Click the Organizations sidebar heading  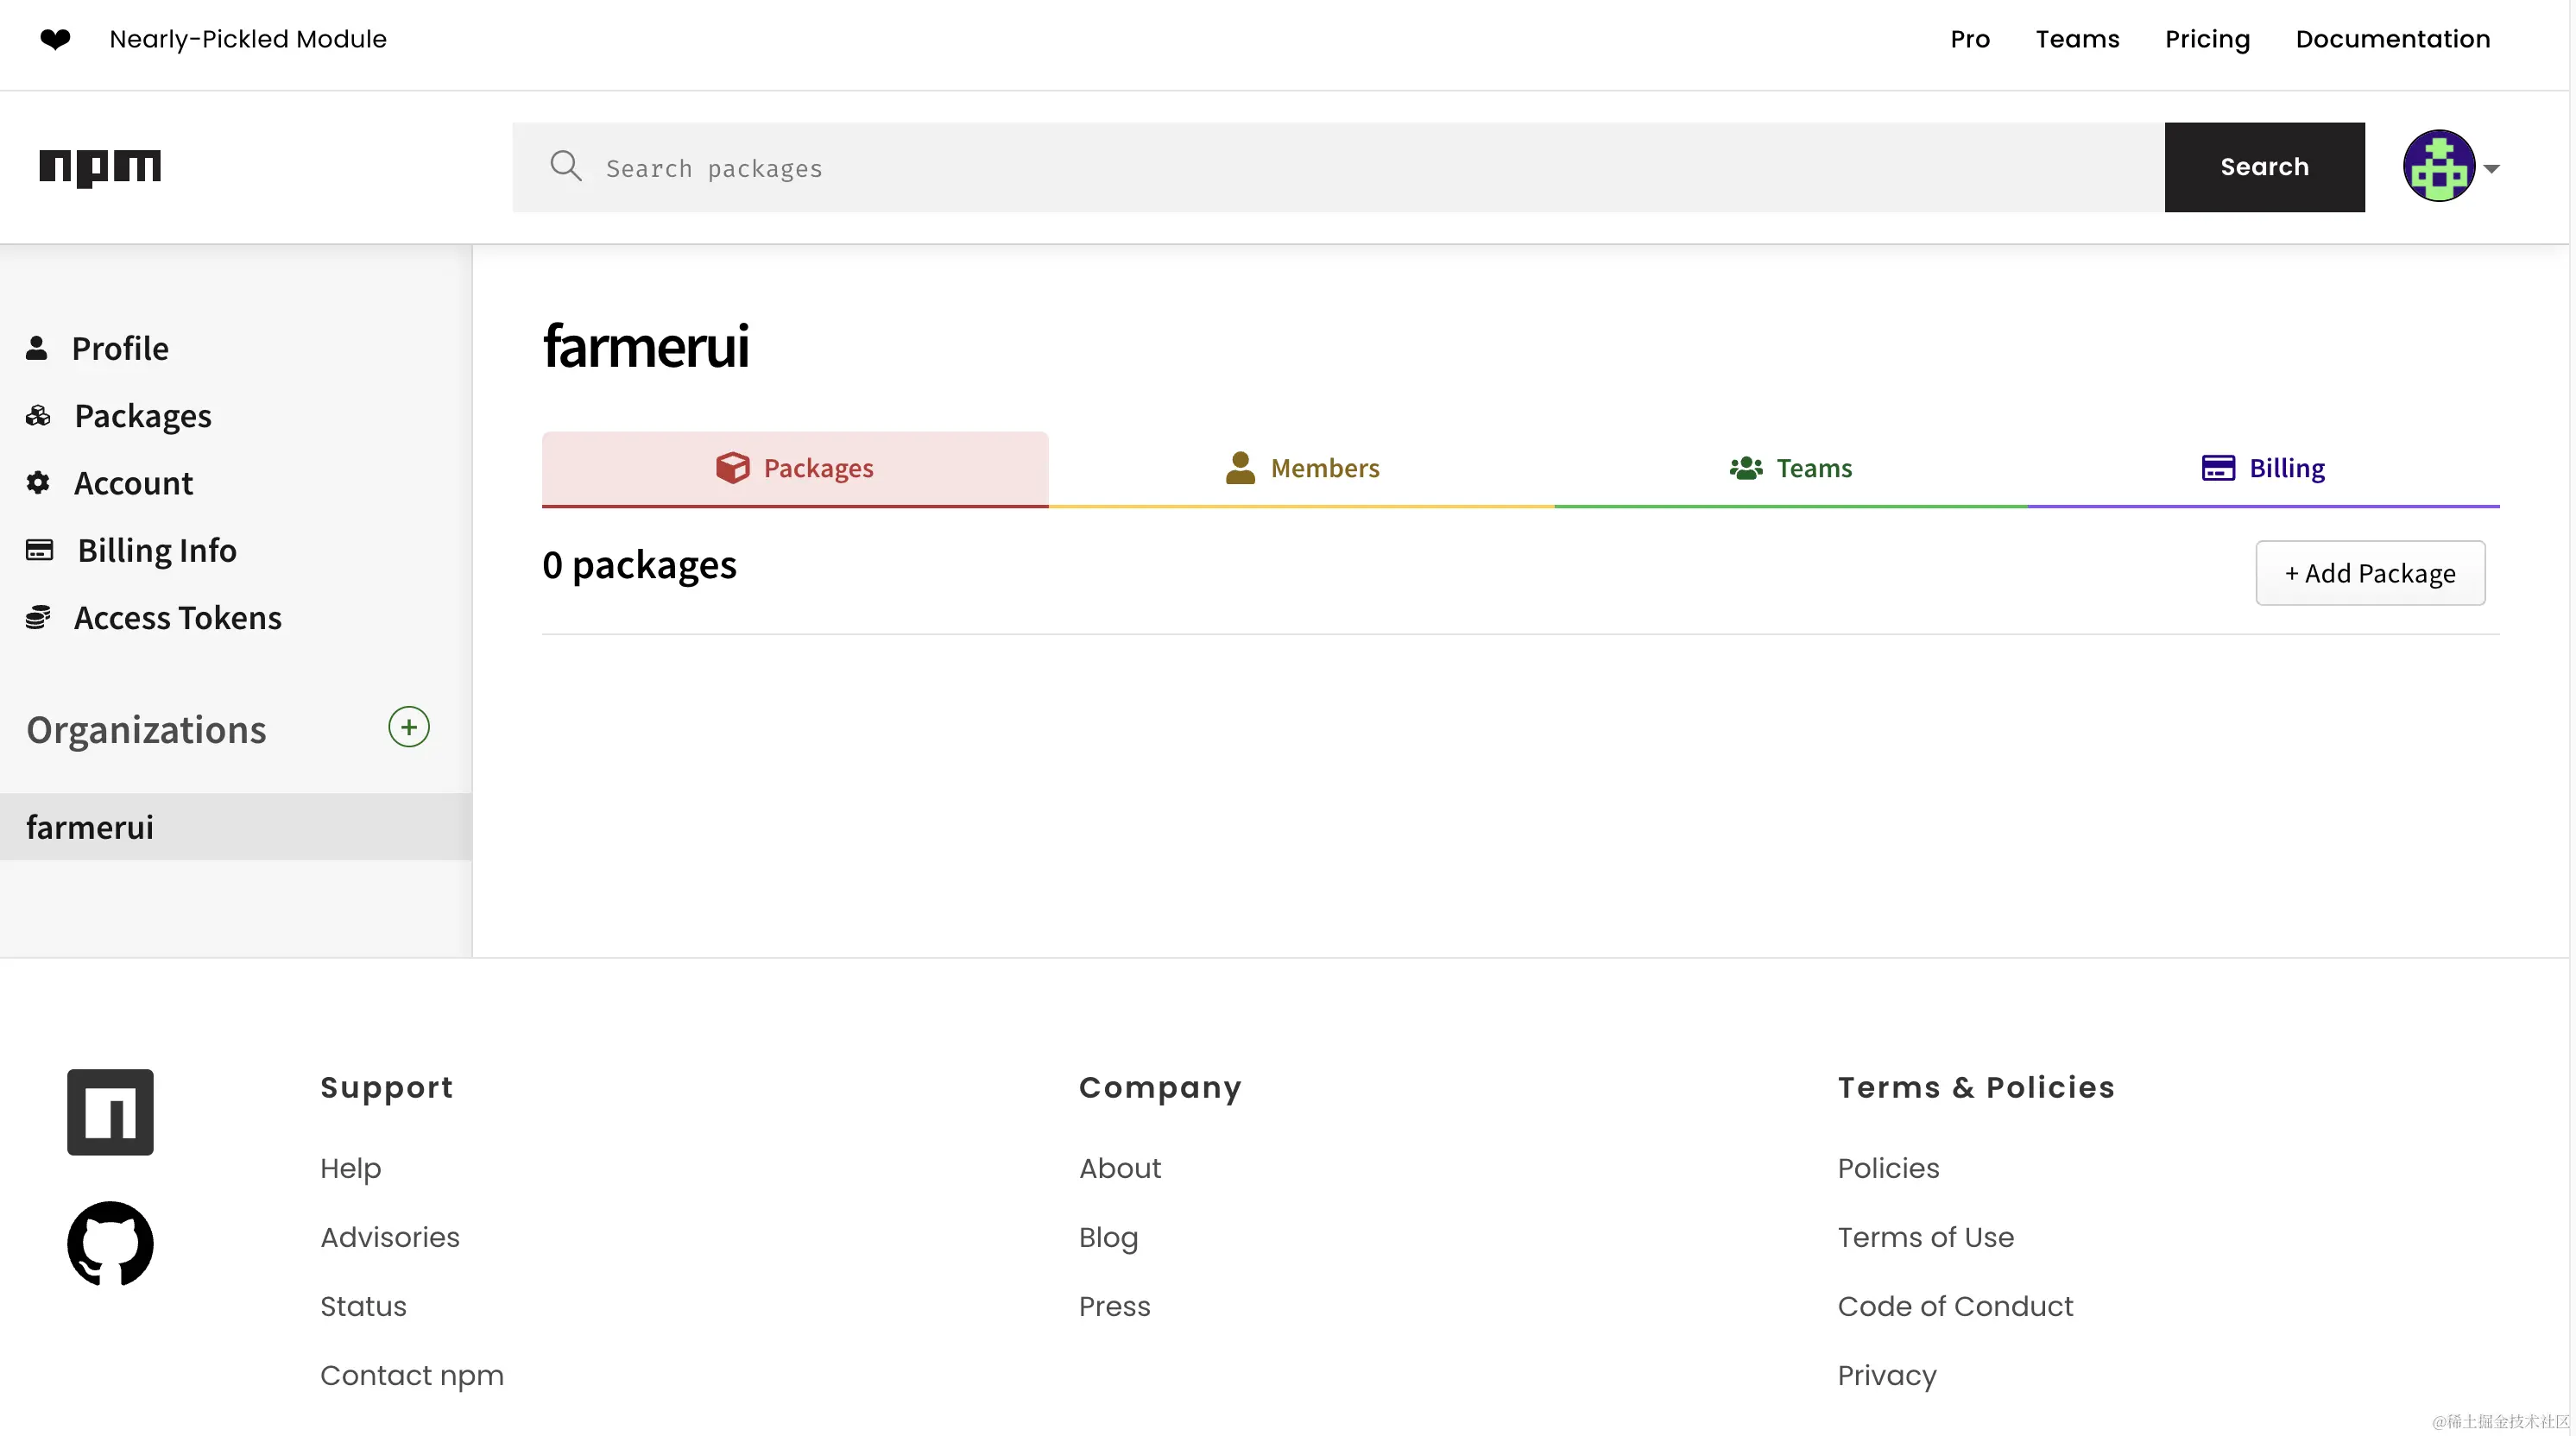[146, 729]
